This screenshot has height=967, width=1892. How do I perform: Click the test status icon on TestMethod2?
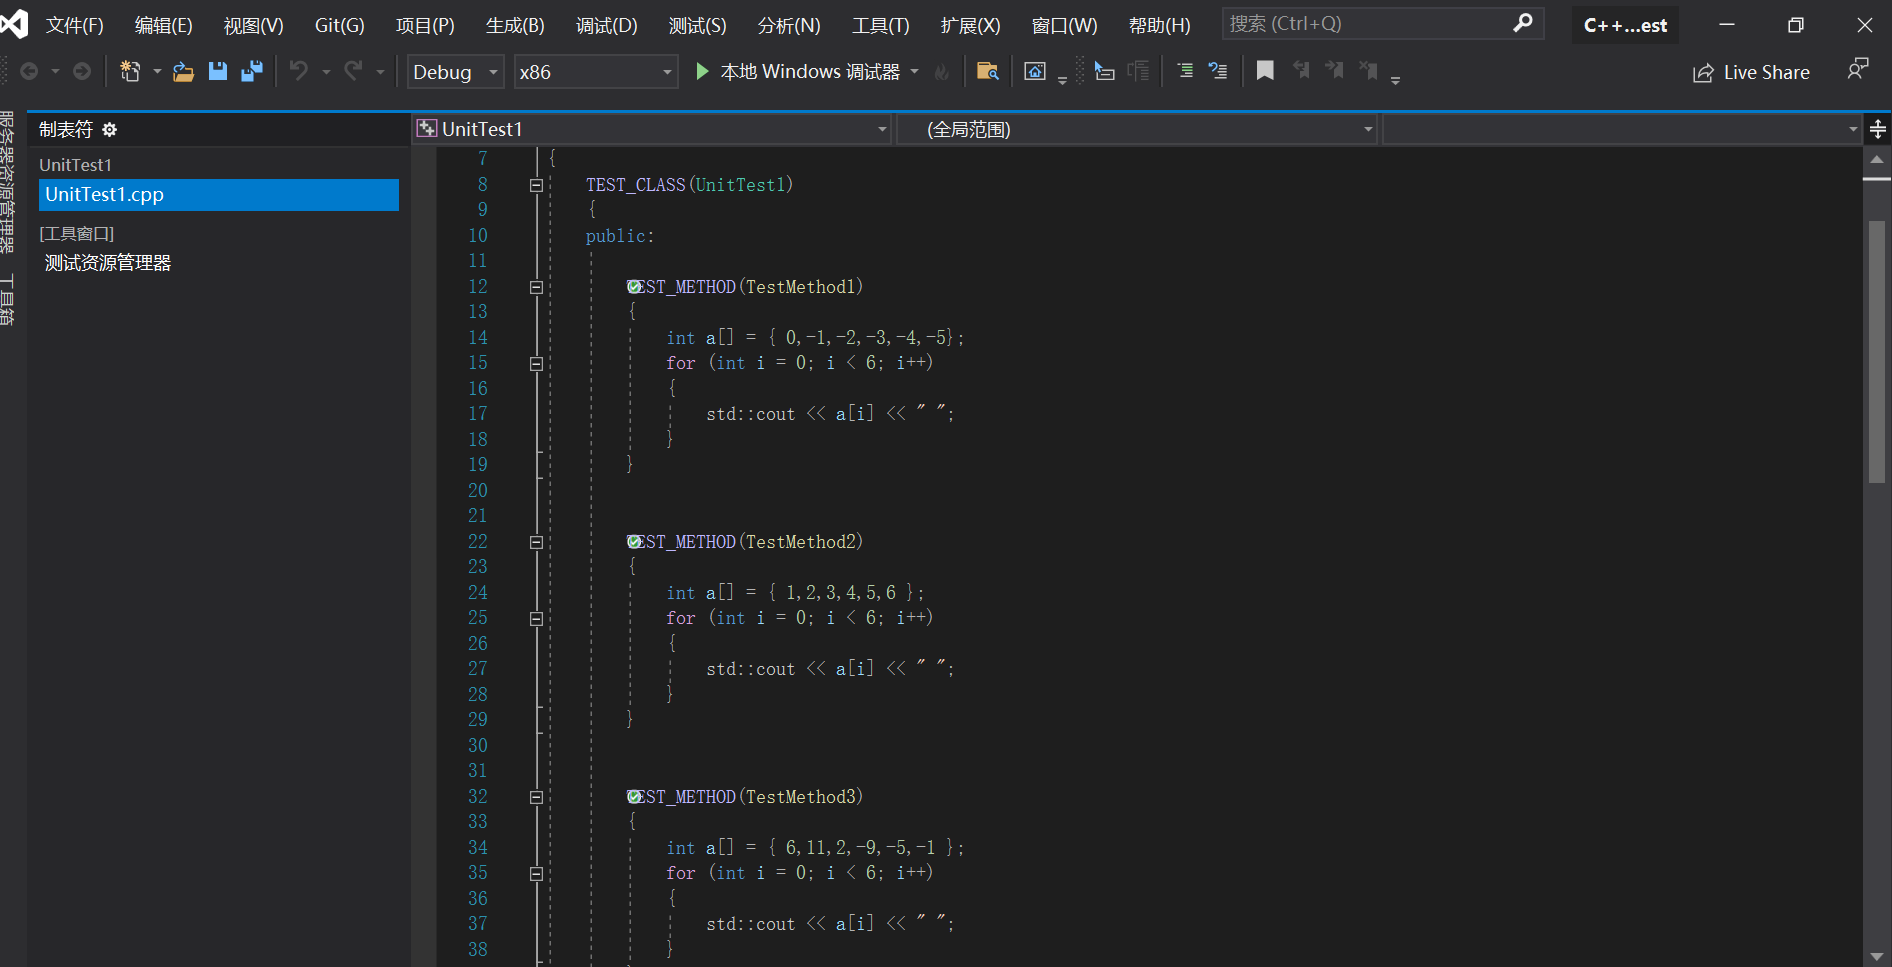point(634,542)
